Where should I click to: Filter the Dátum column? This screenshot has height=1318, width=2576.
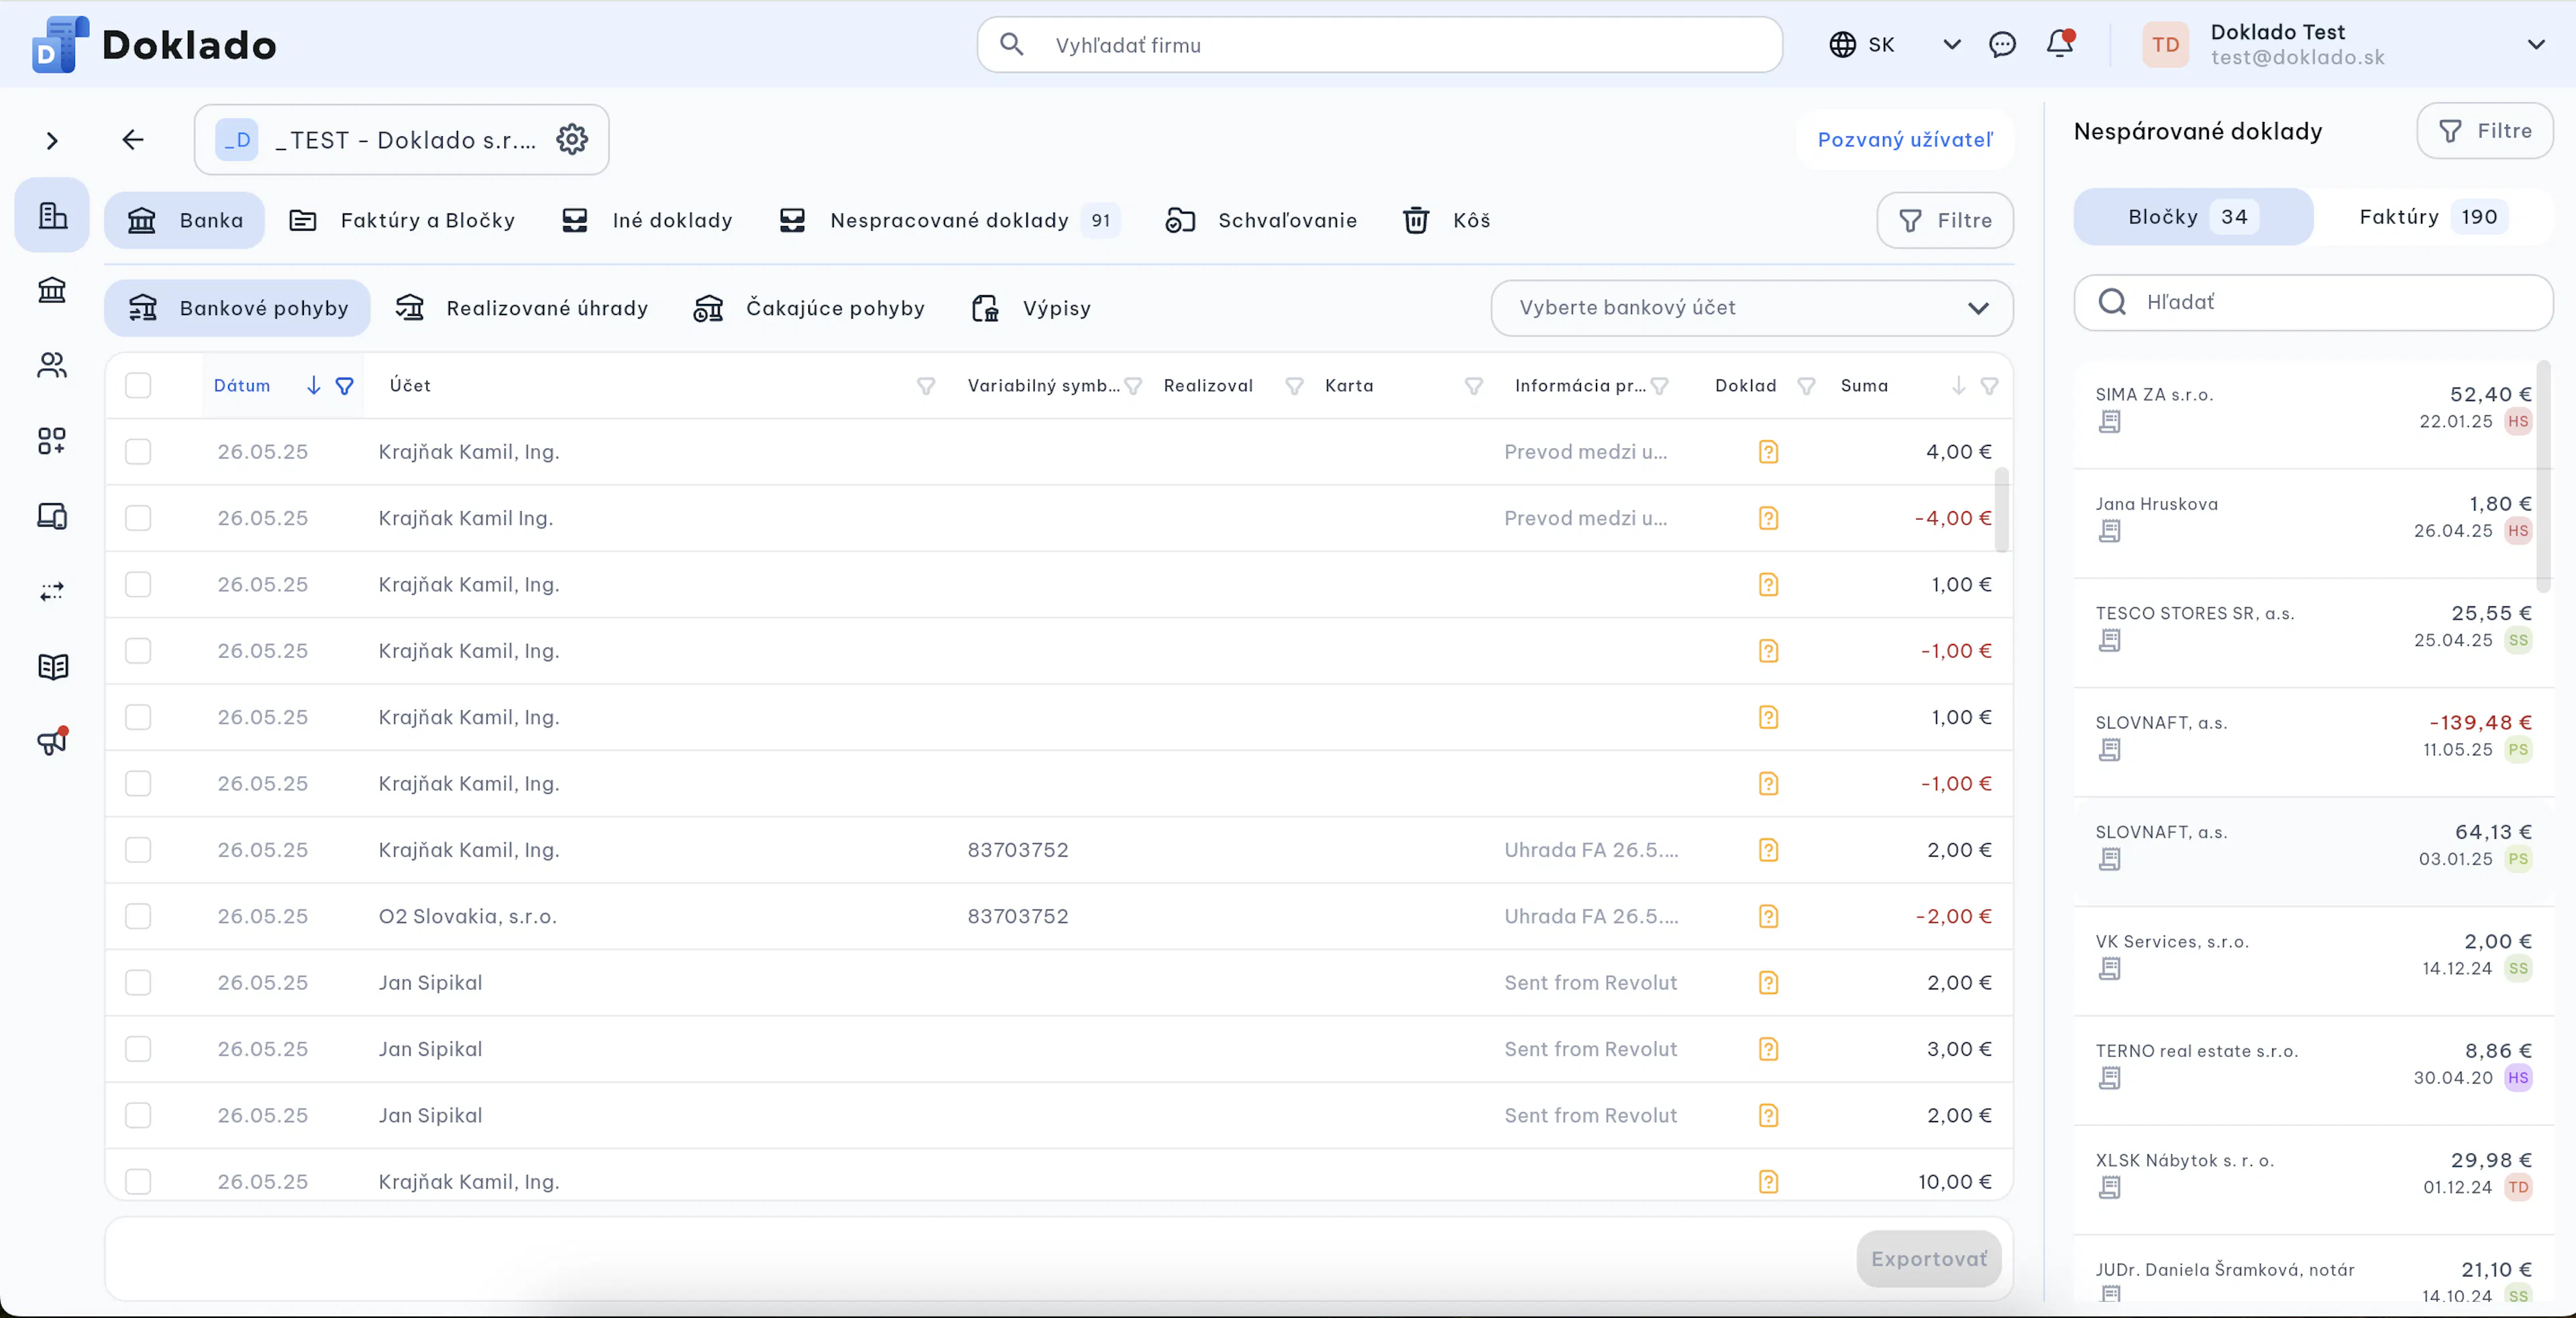tap(344, 385)
